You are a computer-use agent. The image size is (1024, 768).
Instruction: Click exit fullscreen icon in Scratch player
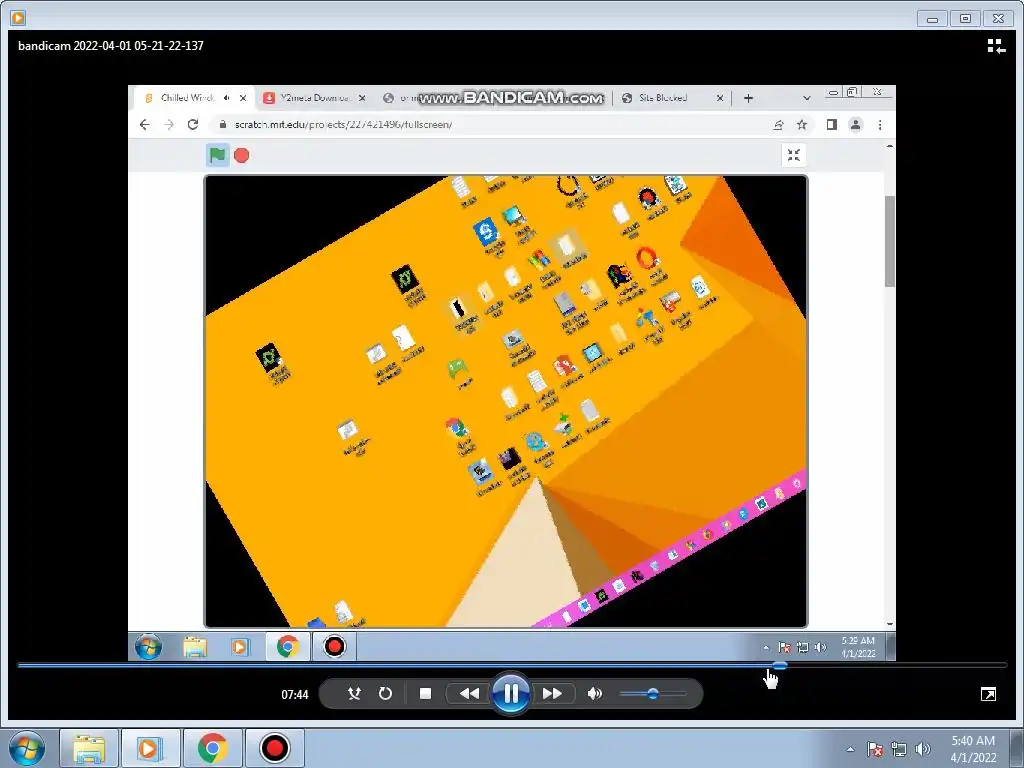click(x=793, y=155)
